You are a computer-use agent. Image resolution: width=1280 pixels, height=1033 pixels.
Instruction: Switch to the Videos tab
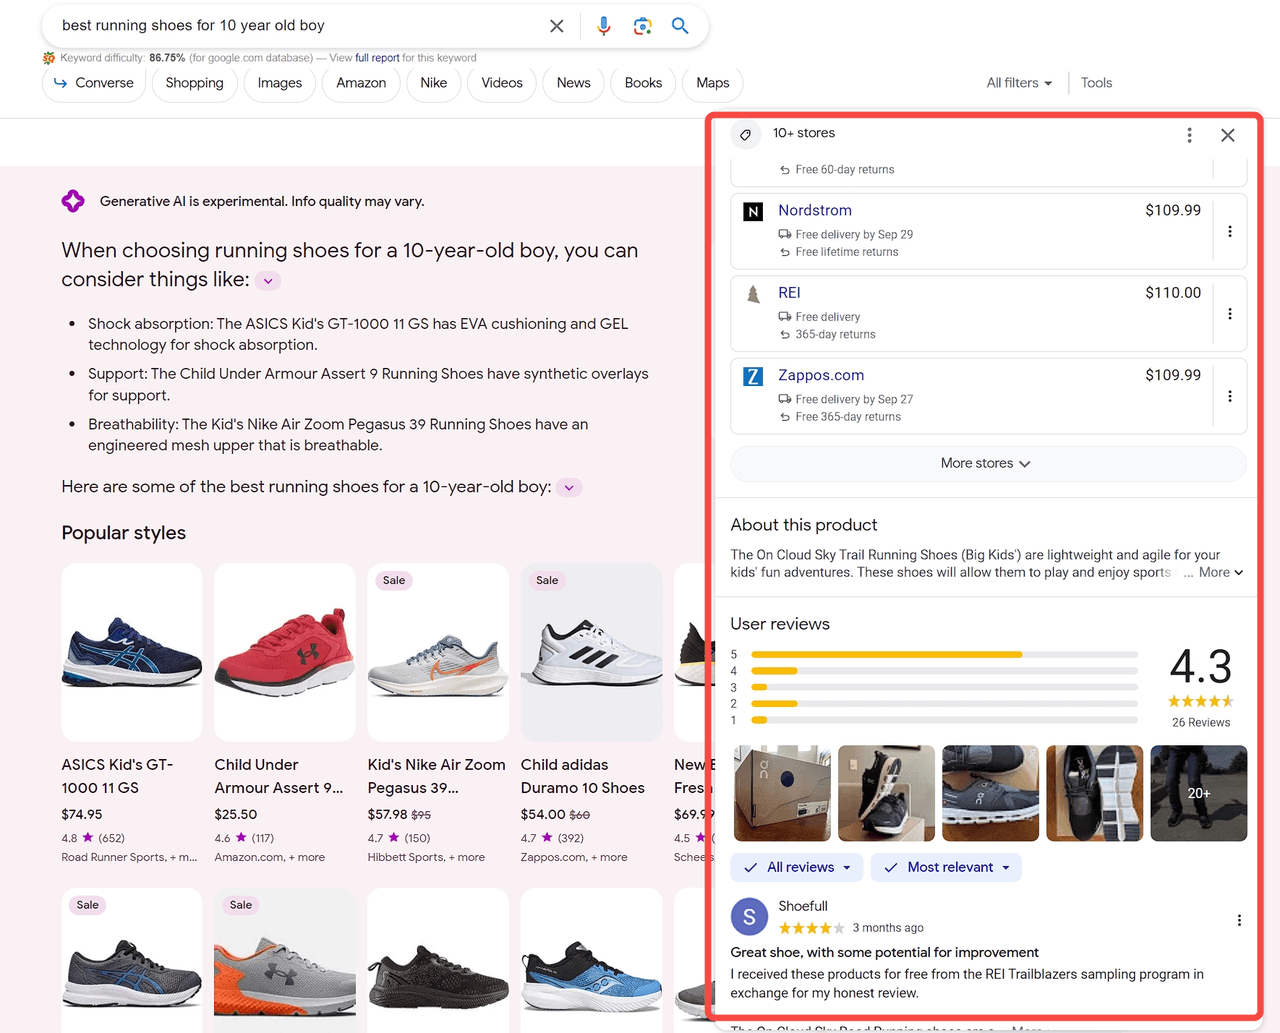pos(502,83)
